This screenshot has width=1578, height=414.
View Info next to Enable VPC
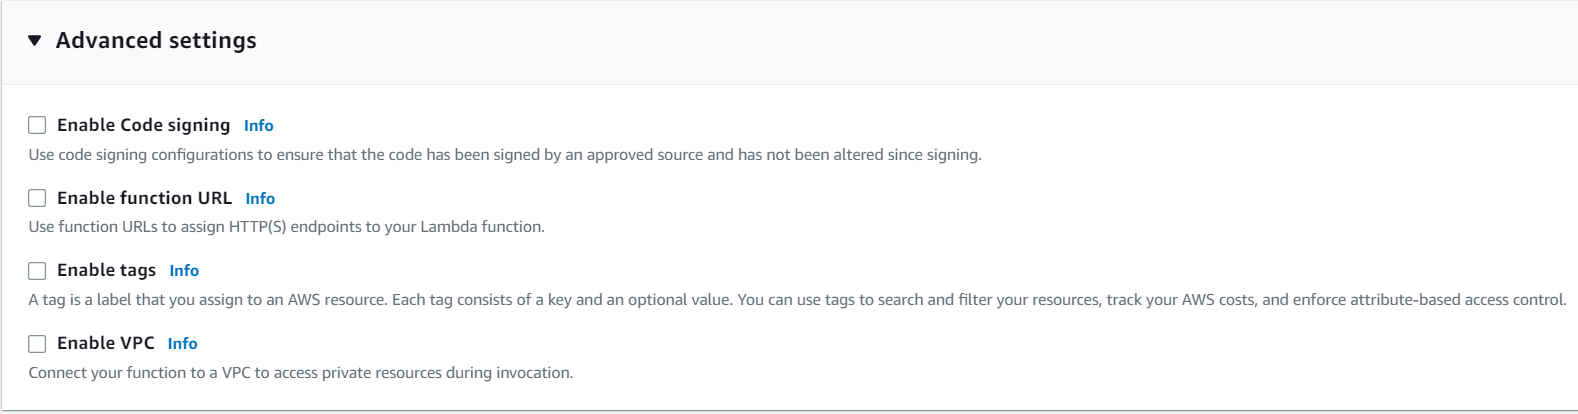click(x=182, y=344)
